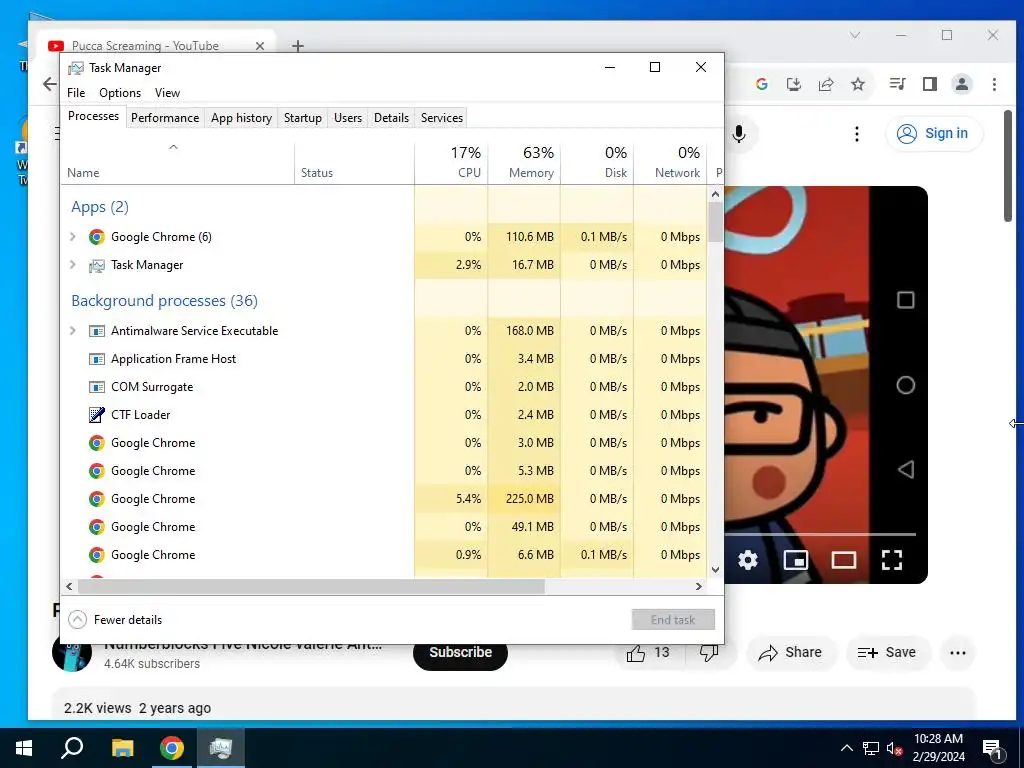Click Chrome bookmark star icon
Viewport: 1024px width, 768px height.
858,84
